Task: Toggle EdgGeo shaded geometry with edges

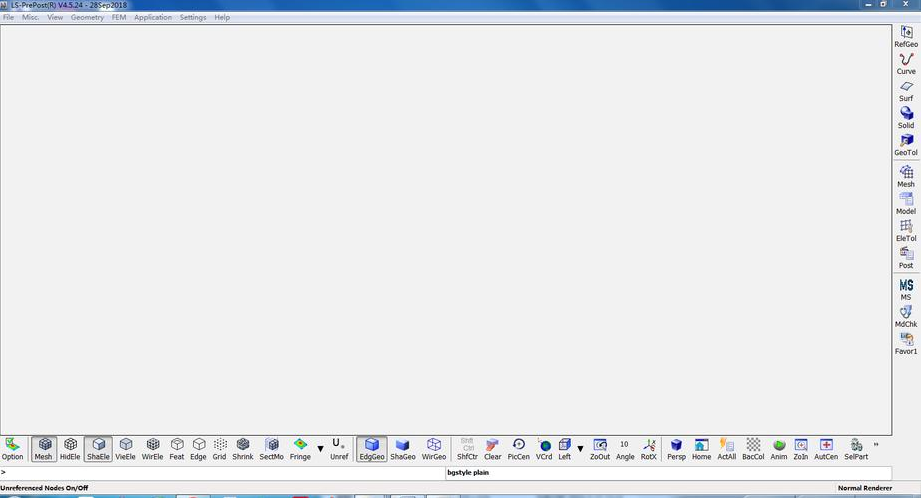Action: [x=372, y=449]
